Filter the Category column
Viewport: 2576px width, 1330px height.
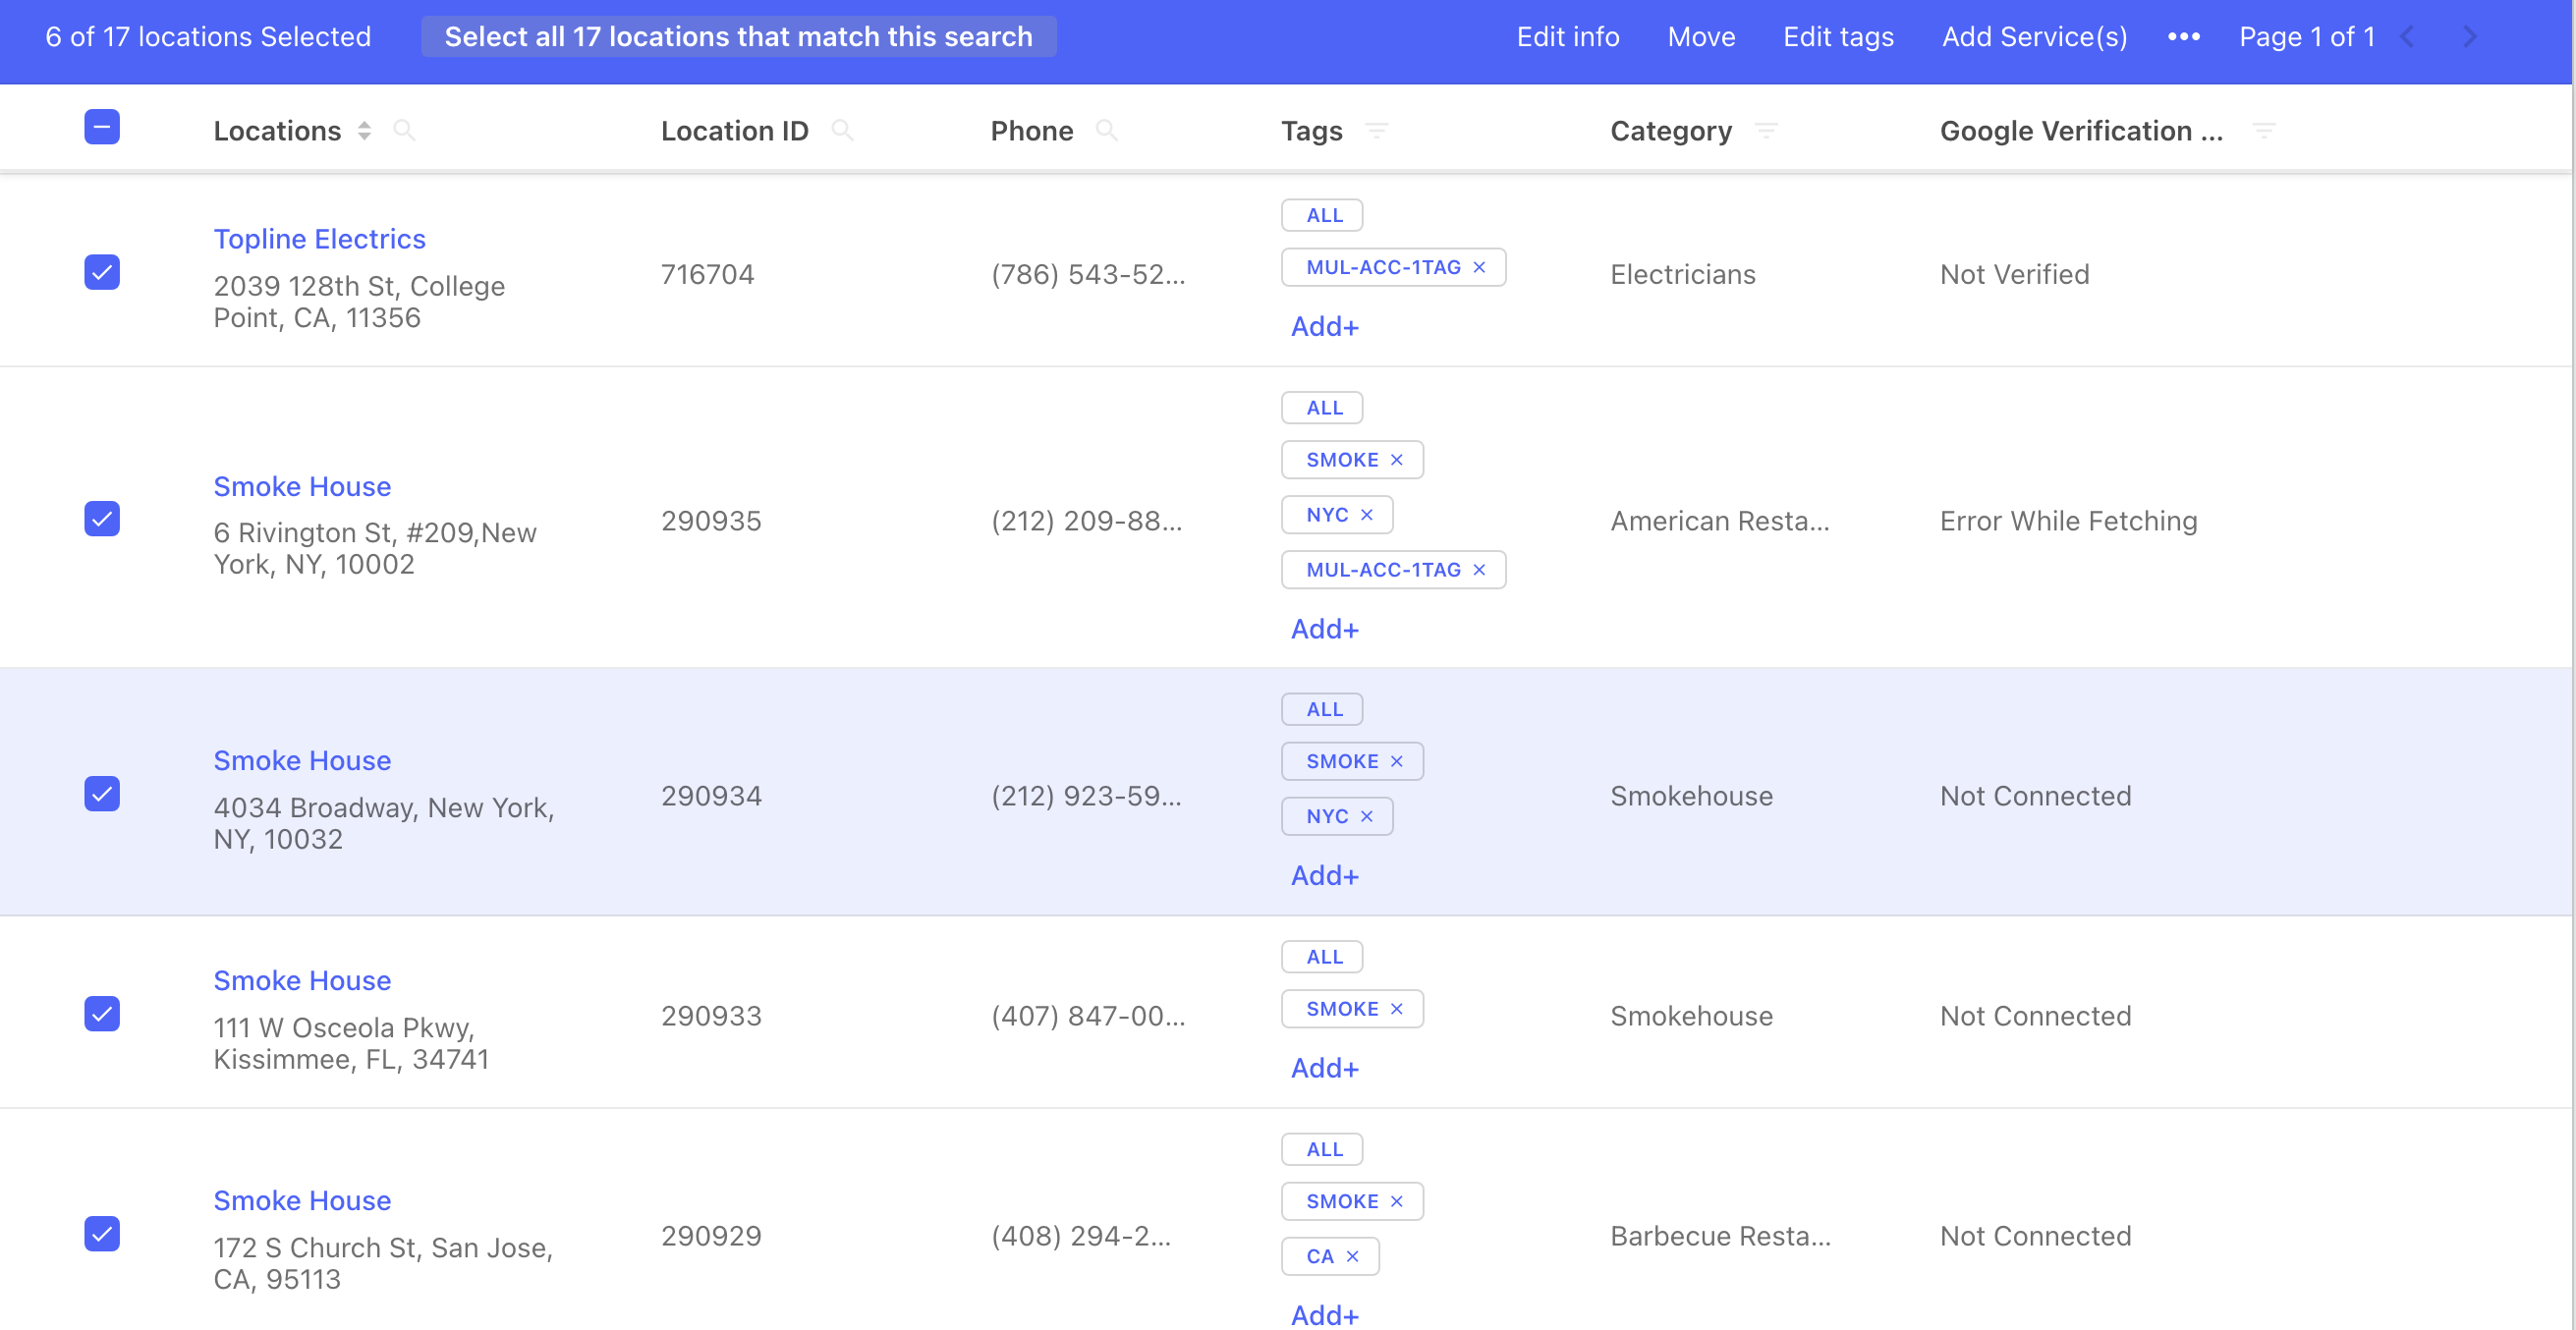click(1767, 131)
